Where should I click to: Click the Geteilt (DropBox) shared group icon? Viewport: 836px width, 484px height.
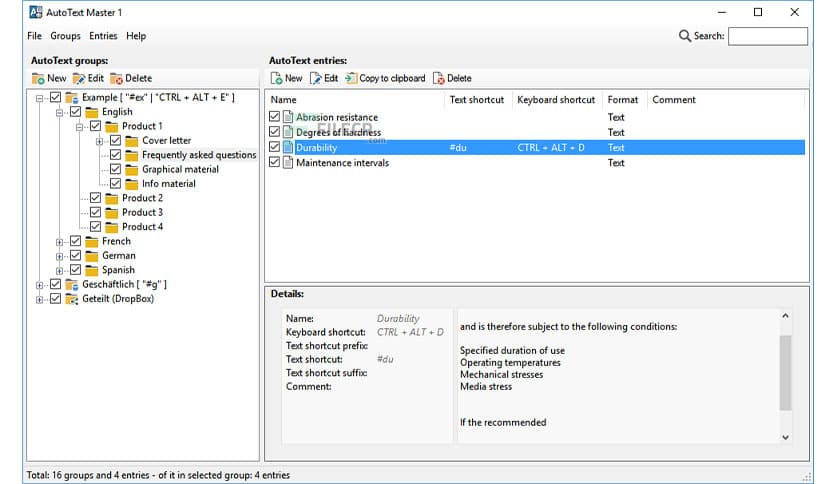(x=71, y=299)
